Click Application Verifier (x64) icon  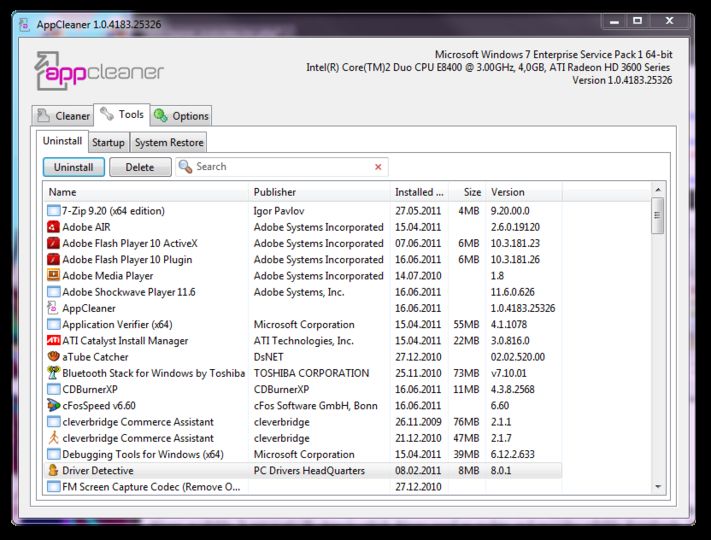point(54,325)
